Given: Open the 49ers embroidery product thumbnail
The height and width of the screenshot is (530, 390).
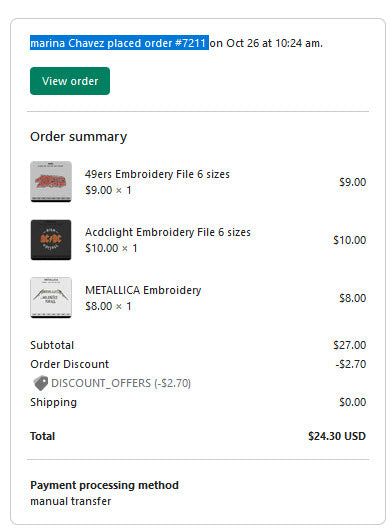Looking at the screenshot, I should pos(51,182).
